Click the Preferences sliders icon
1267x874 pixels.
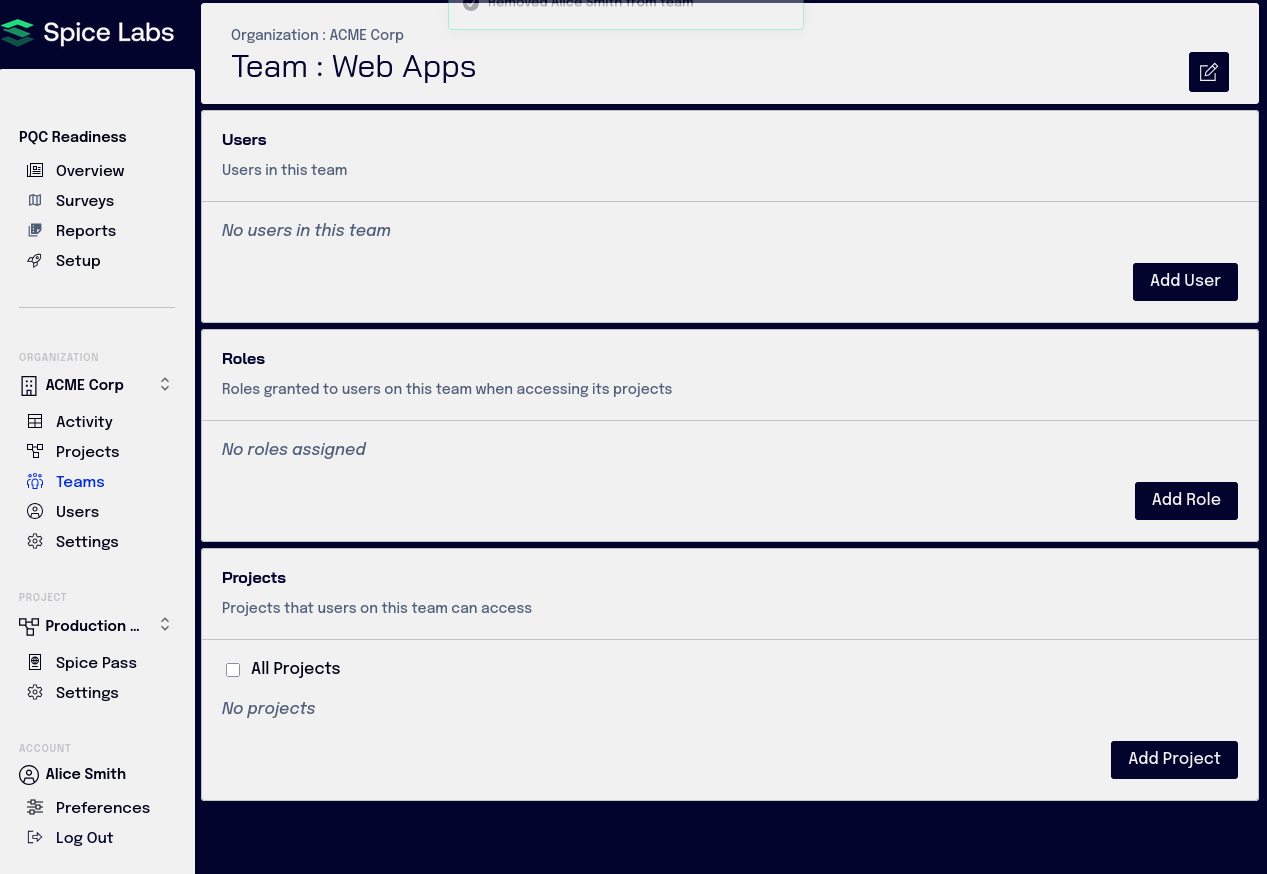pos(35,807)
